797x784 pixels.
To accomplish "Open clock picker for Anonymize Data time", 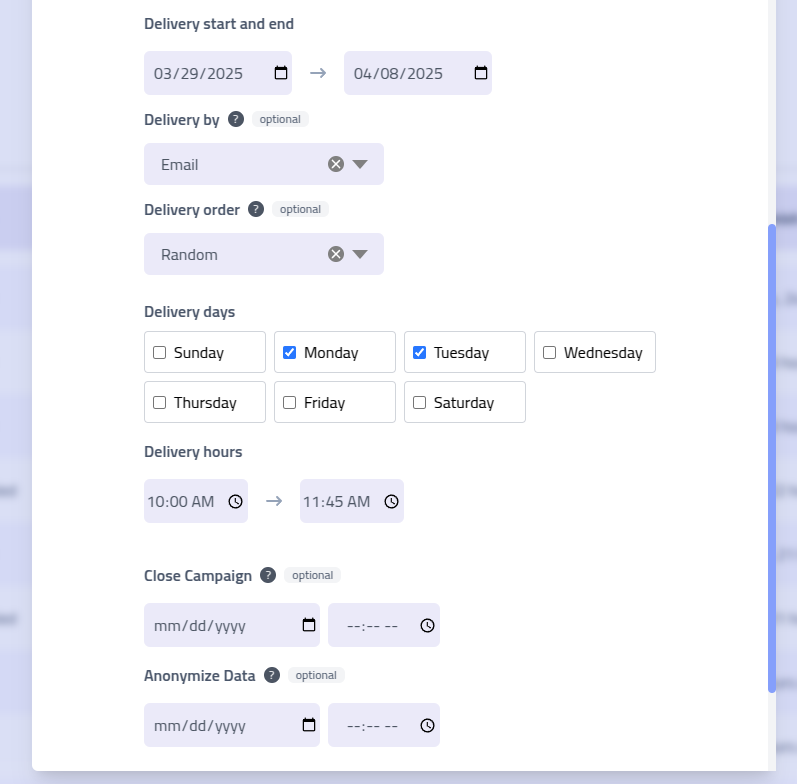I will pos(427,726).
